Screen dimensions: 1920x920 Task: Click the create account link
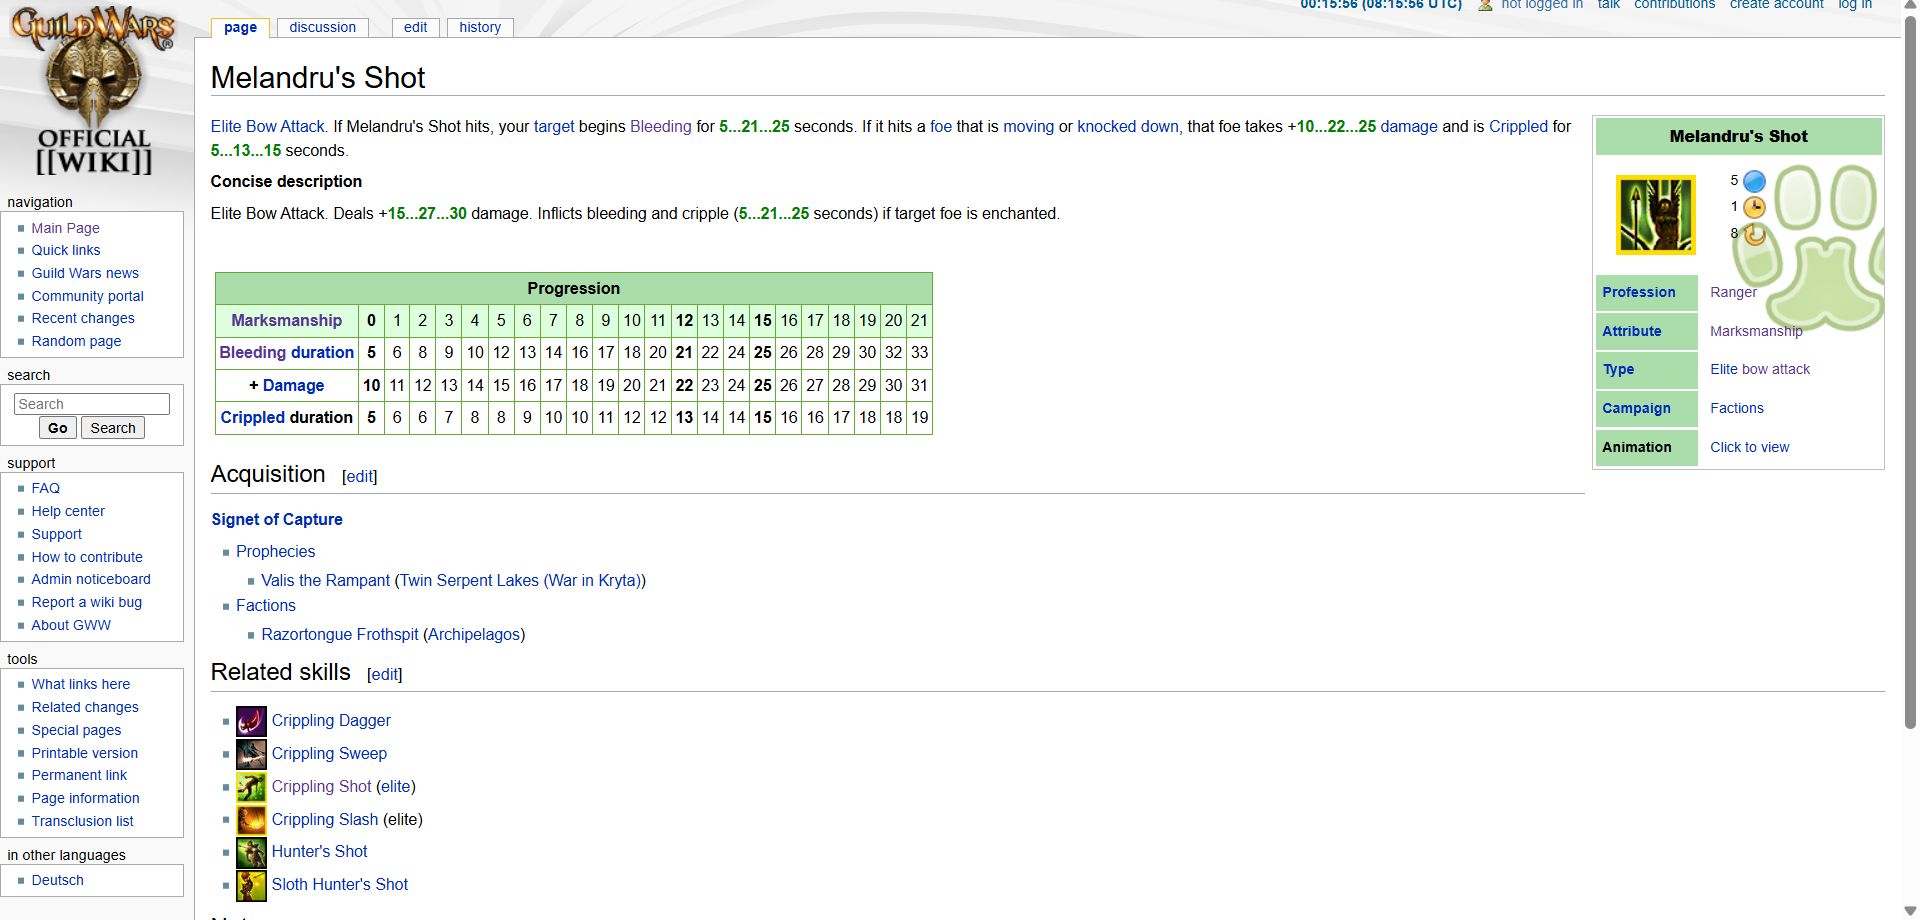click(x=1777, y=5)
